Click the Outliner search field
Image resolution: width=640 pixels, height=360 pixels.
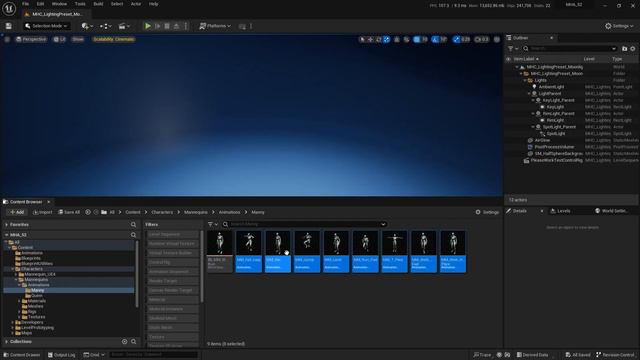point(570,49)
